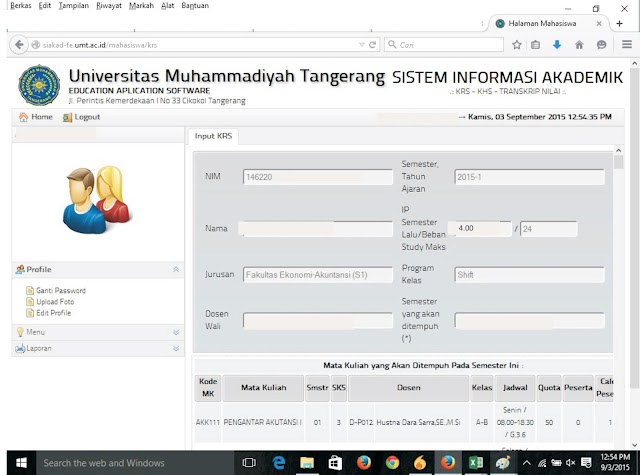Open the address bar history dropdown
Viewport: 640px width, 475px height.
pos(362,44)
